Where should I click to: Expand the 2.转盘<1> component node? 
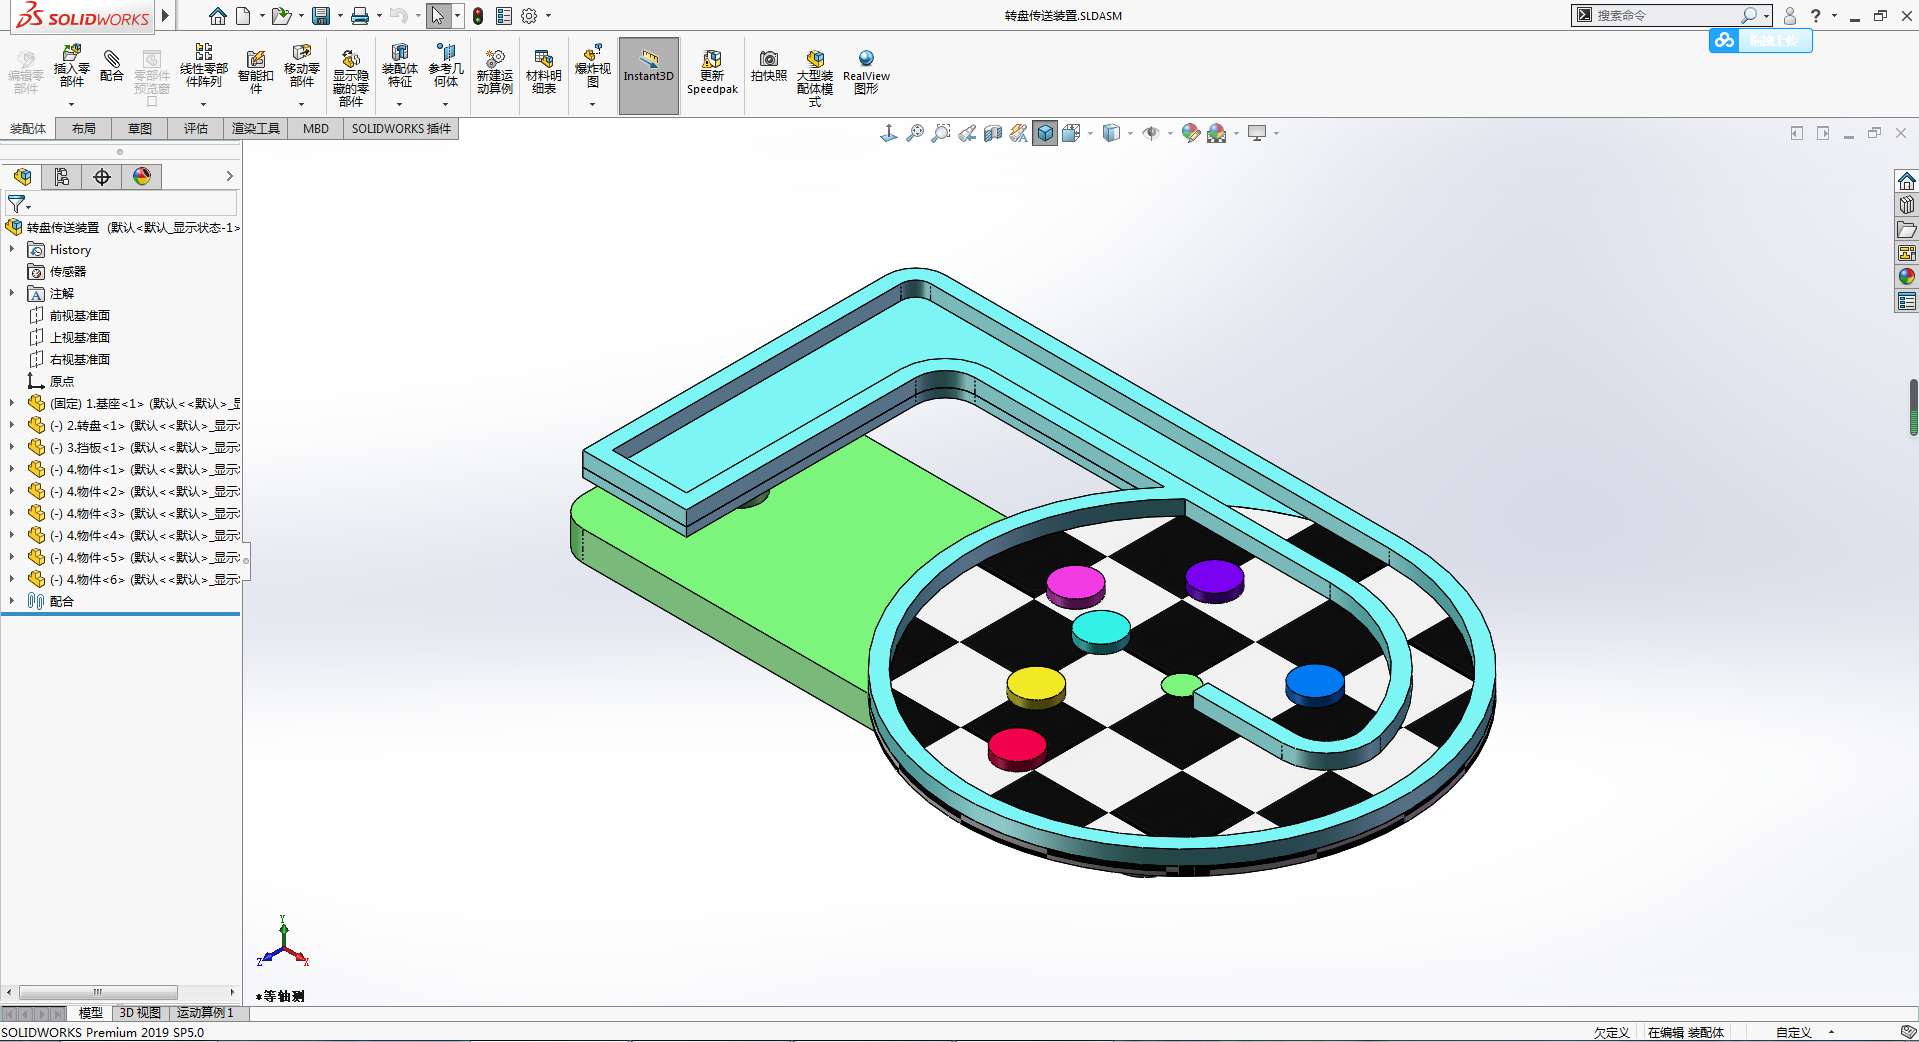coord(12,425)
